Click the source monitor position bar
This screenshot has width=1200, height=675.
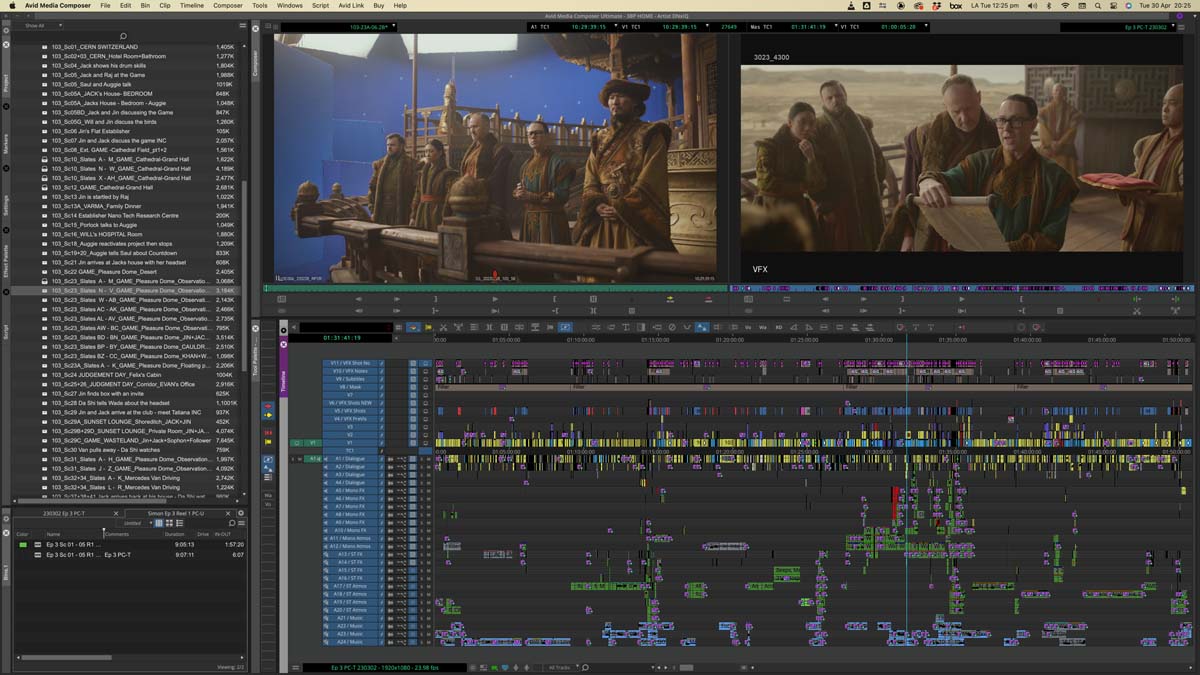[496, 288]
